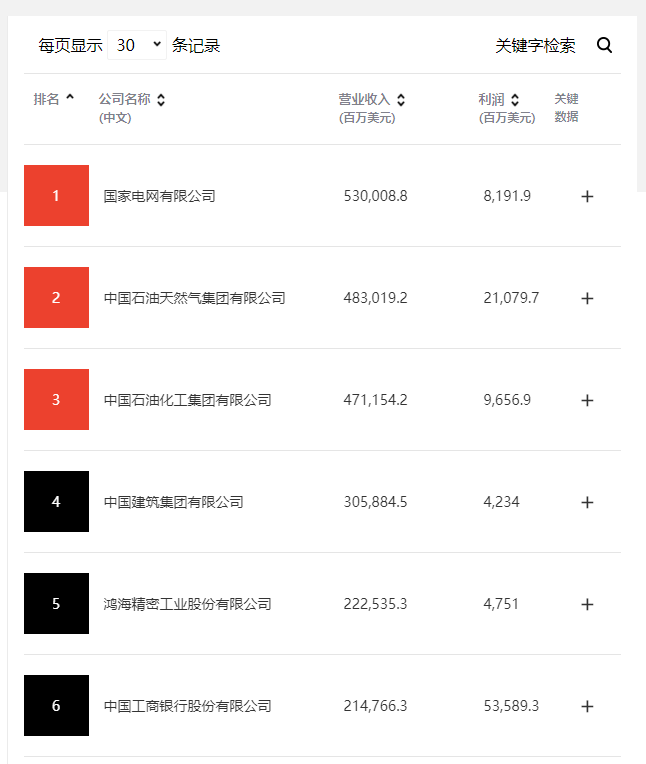Sort by 营业收入 revenue column arrows
Image resolution: width=646 pixels, height=764 pixels.
(x=400, y=100)
